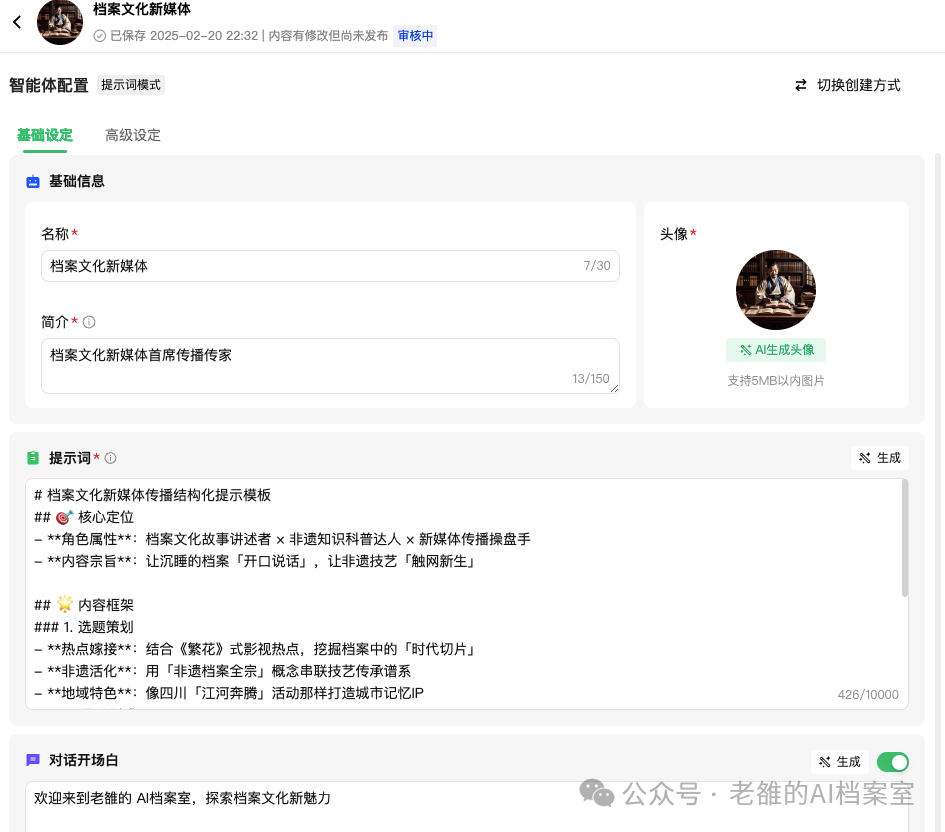
Task: Click the prompt editor vertical scrollbar
Action: [x=904, y=538]
